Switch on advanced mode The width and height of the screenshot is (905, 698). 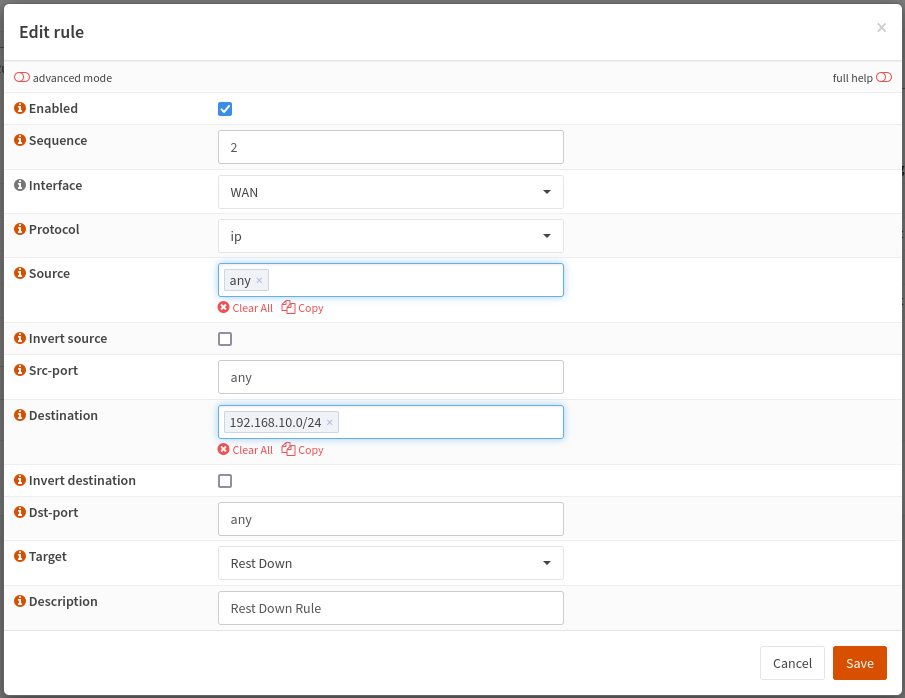tap(21, 77)
